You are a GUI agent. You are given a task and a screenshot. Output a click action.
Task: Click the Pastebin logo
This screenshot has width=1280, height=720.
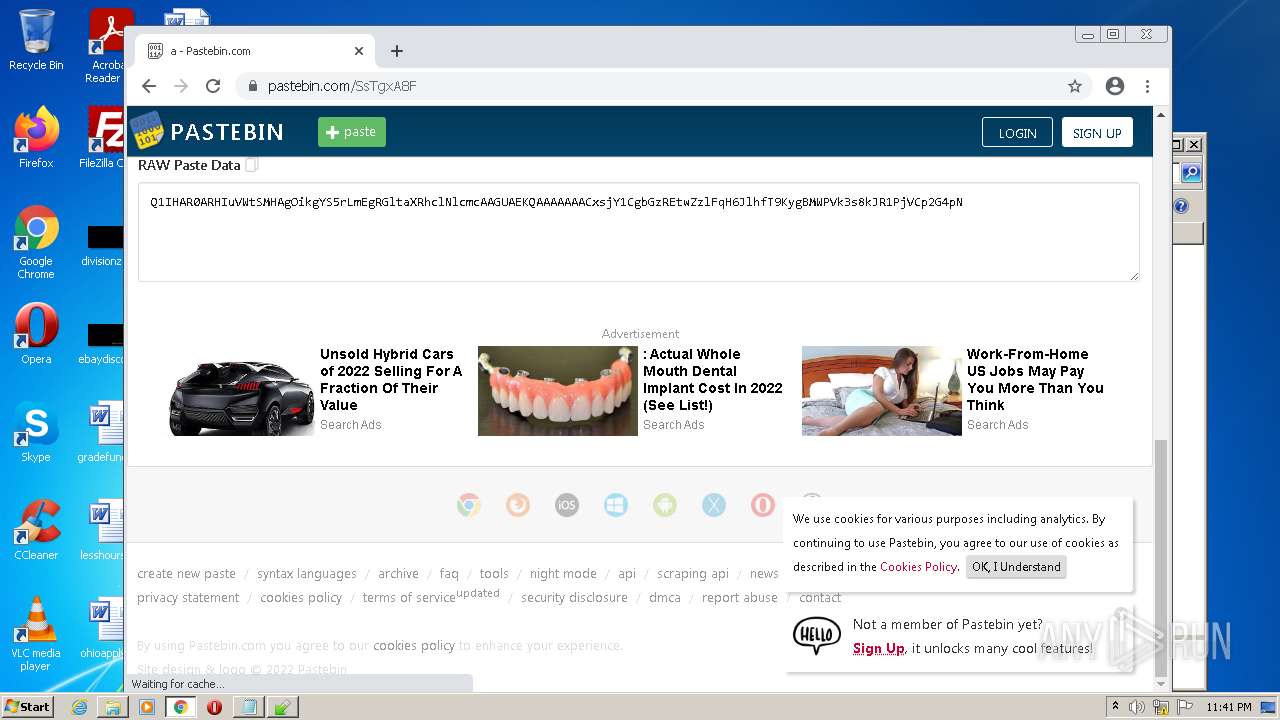[x=207, y=131]
